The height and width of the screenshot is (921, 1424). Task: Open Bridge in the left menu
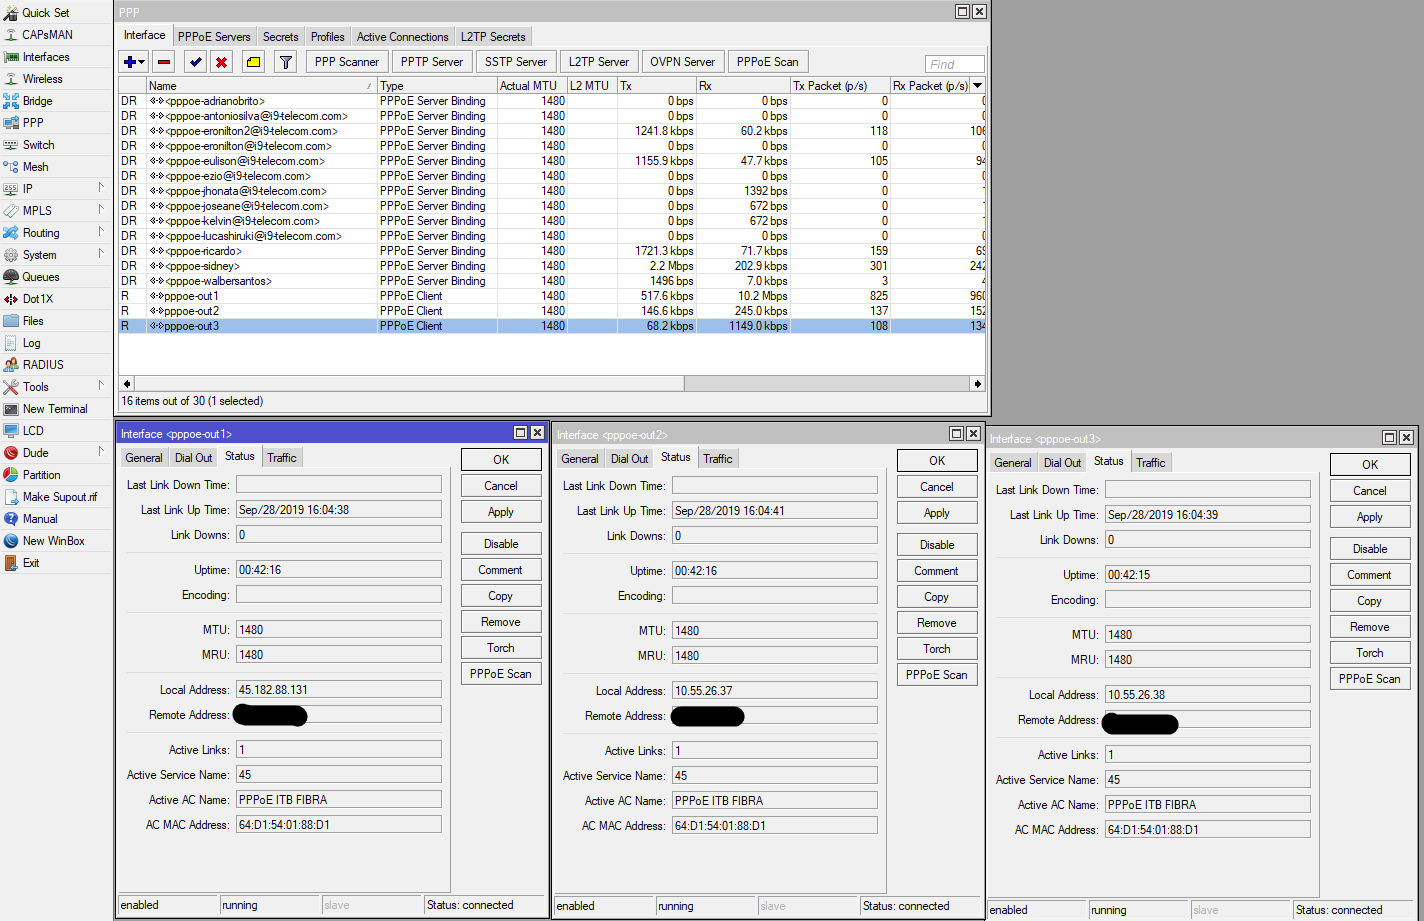[x=37, y=101]
